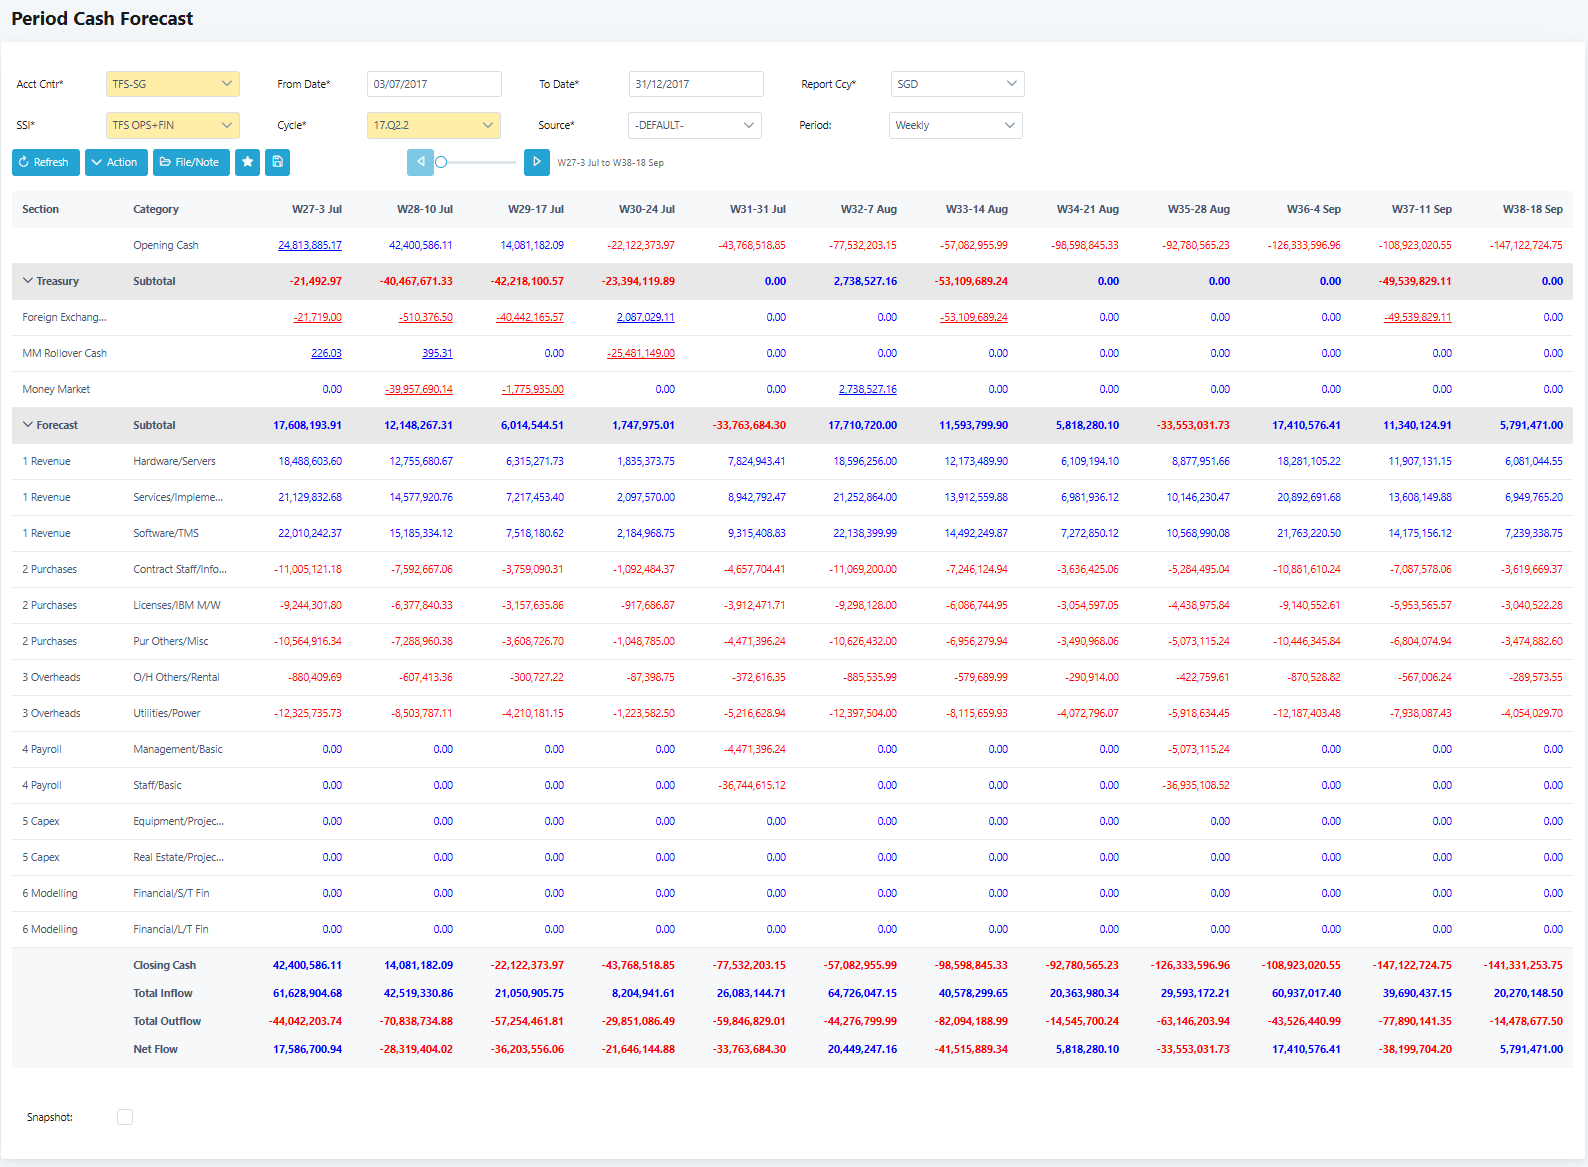This screenshot has height=1167, width=1588.
Task: Open the Acct Cntr dropdown
Action: point(172,84)
